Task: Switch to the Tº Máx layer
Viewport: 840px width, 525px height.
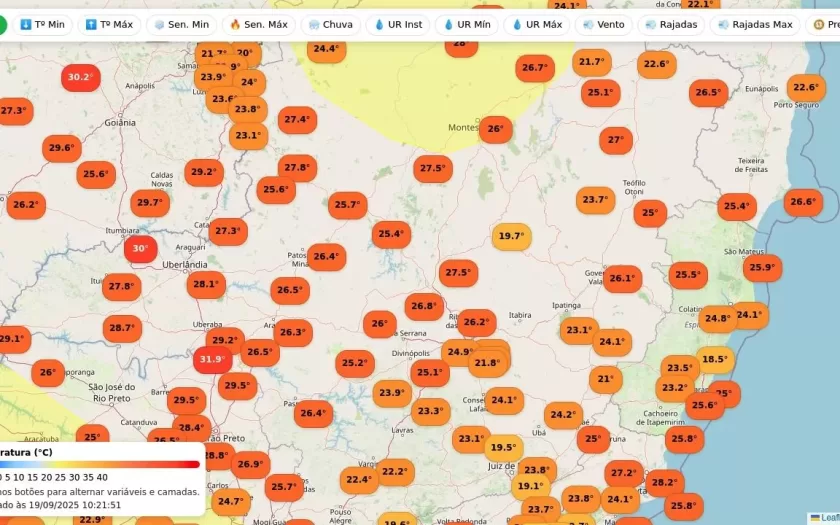Action: click(x=109, y=24)
